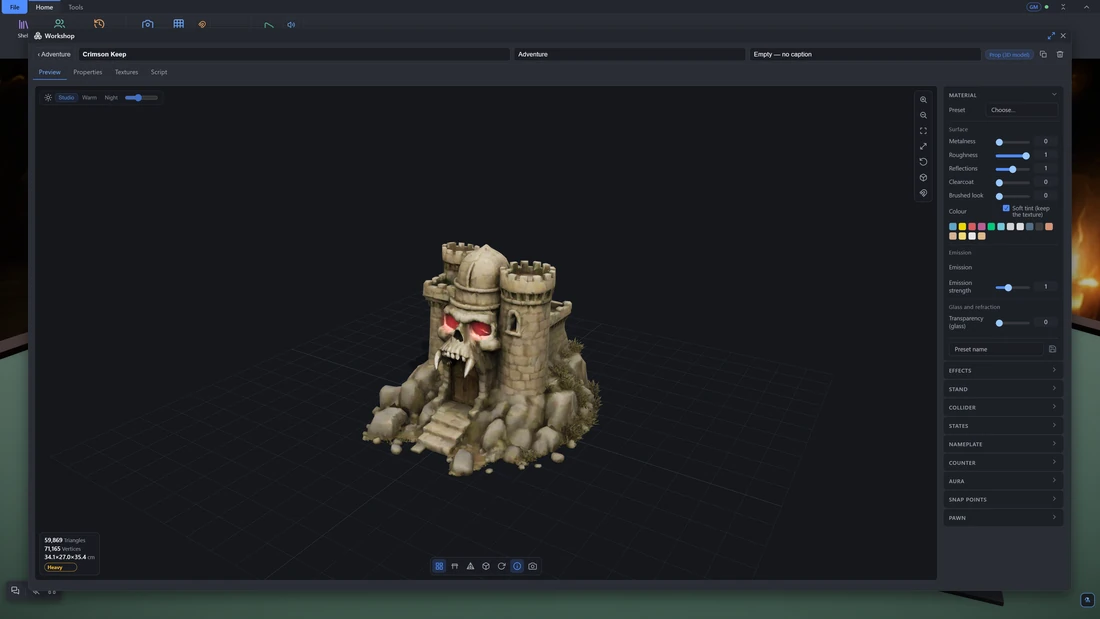The height and width of the screenshot is (619, 1100).
Task: Click the caption field Empty — no caption
Action: pyautogui.click(x=865, y=54)
